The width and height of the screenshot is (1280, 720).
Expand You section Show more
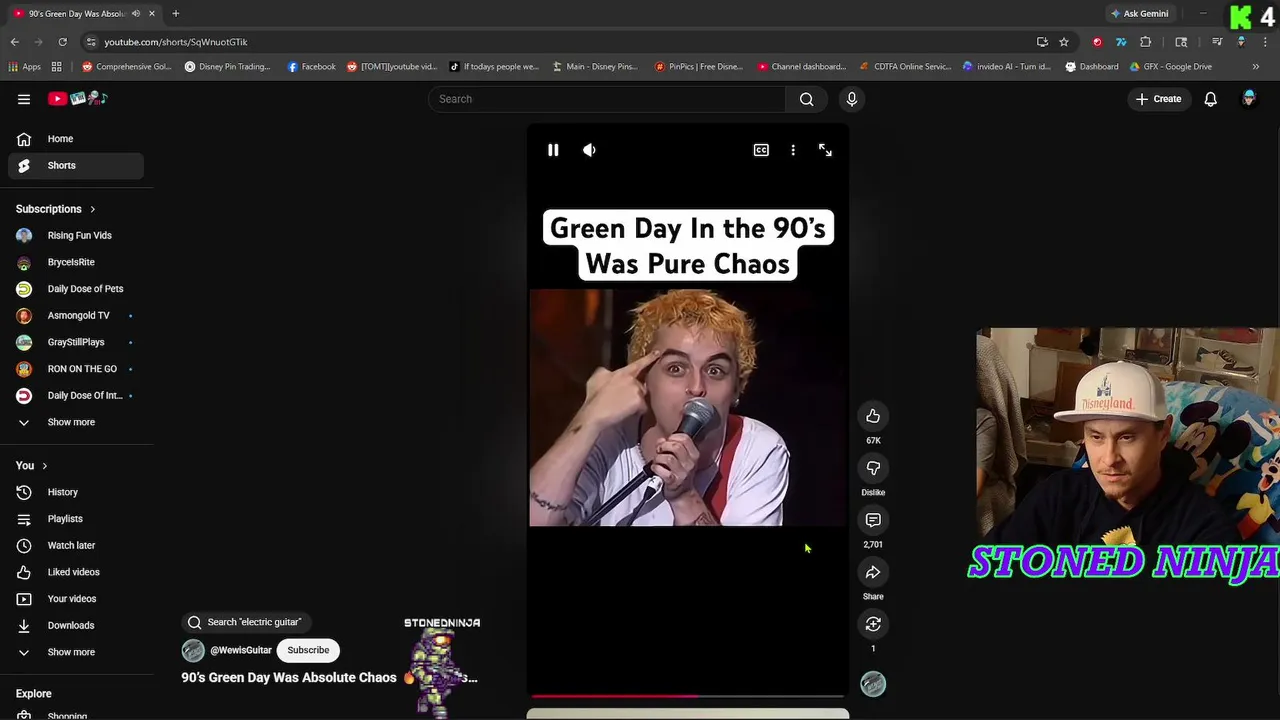[x=76, y=652]
